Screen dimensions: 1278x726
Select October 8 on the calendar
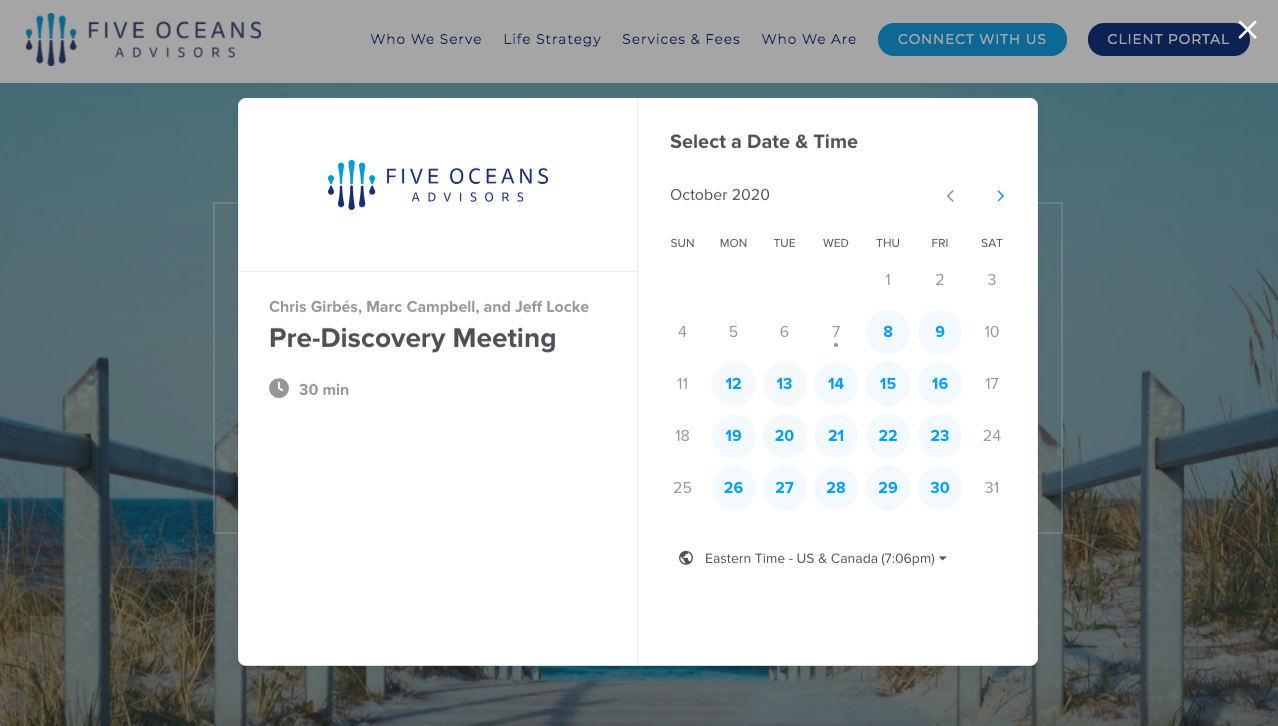pyautogui.click(x=888, y=331)
